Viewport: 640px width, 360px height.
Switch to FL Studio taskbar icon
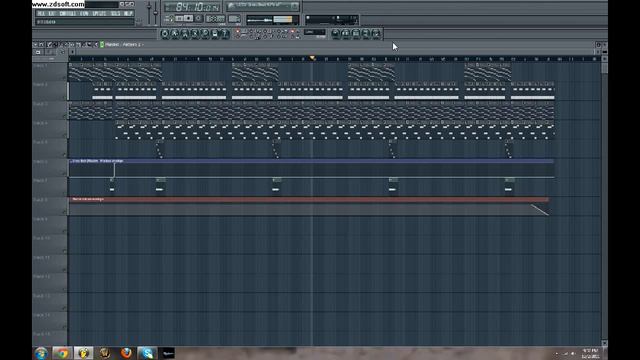pos(83,353)
